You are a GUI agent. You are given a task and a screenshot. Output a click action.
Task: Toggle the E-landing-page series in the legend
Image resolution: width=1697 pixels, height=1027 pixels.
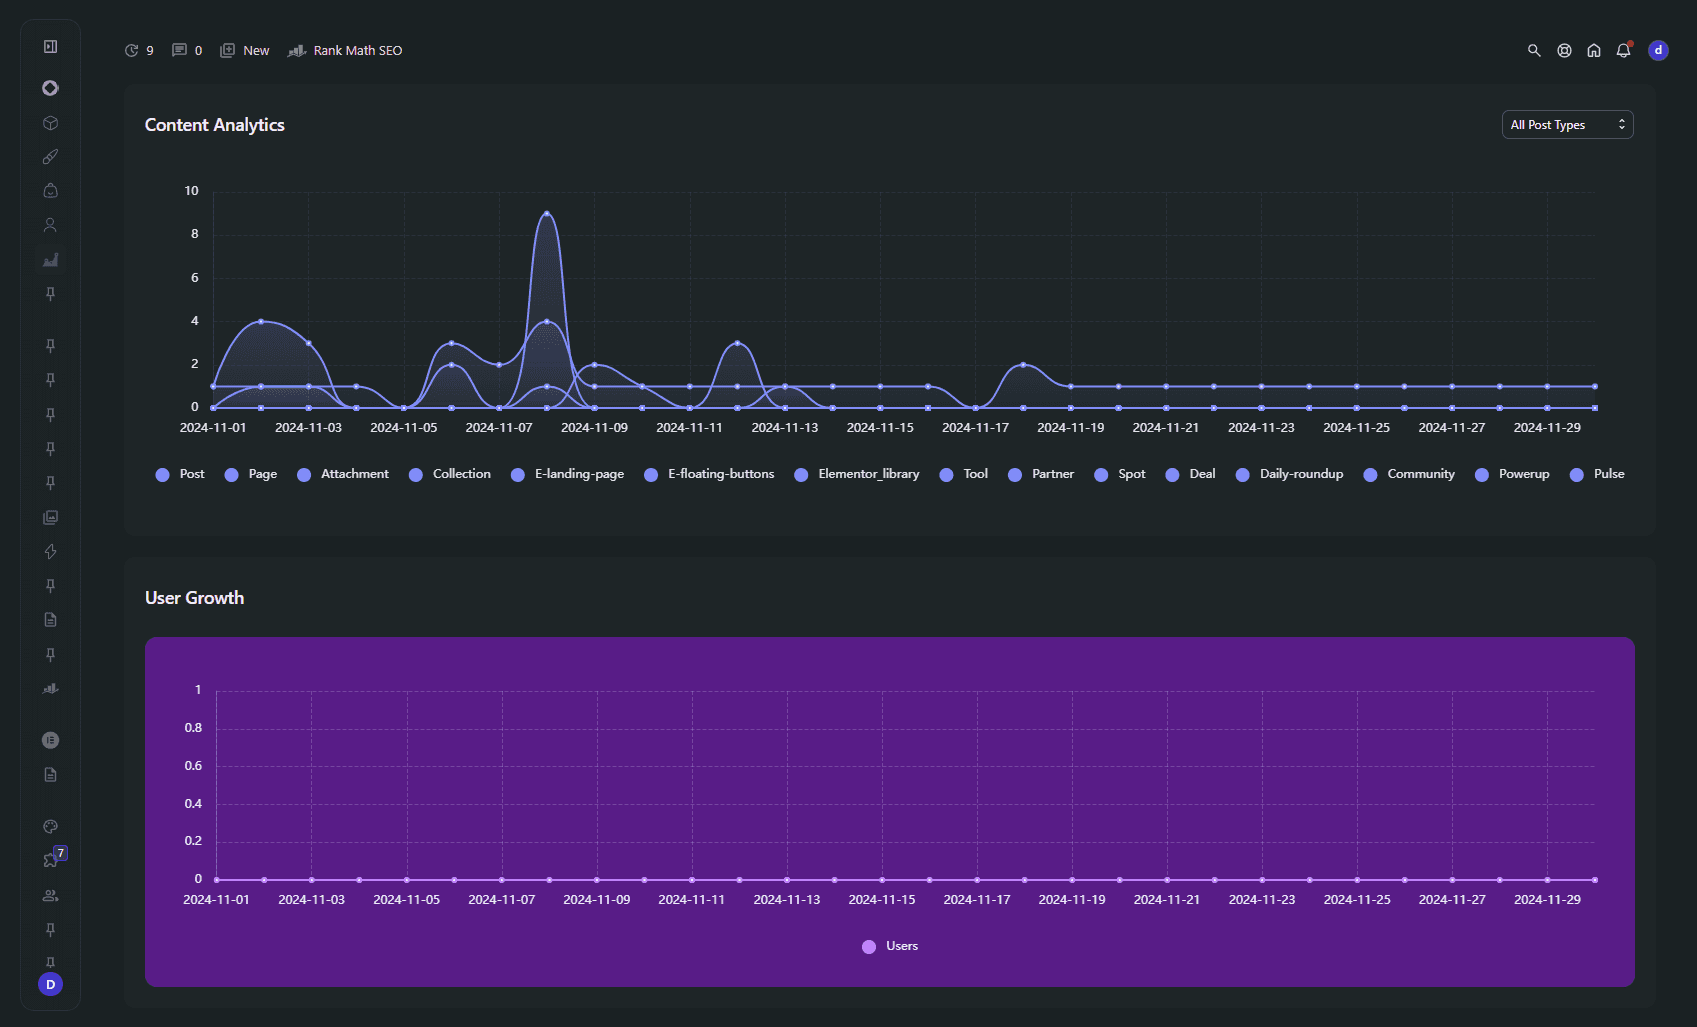pyautogui.click(x=567, y=474)
